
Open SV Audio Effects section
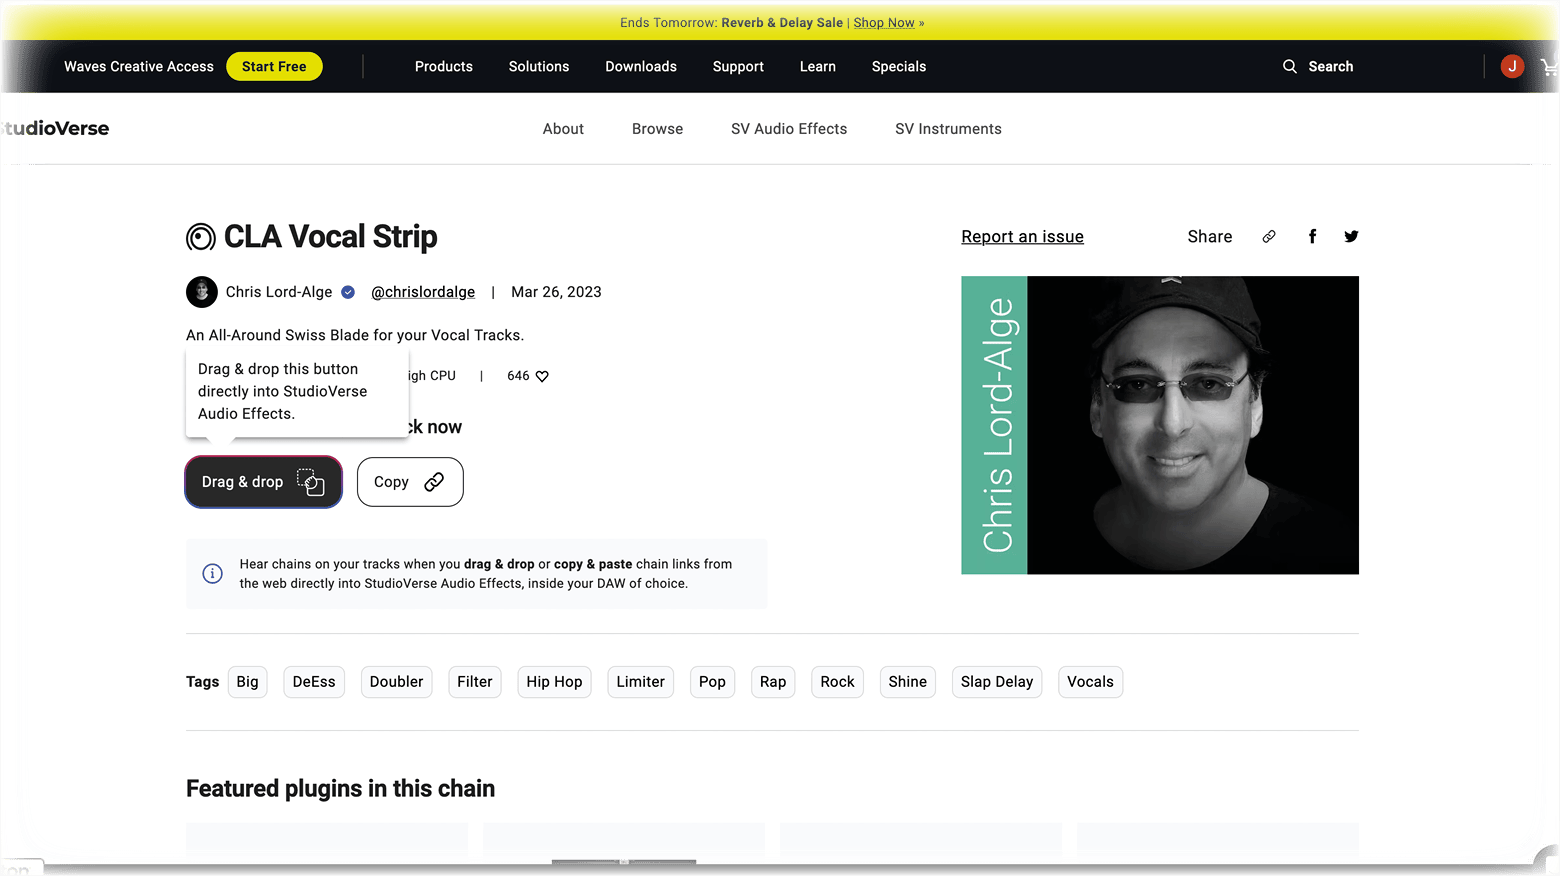pyautogui.click(x=789, y=129)
